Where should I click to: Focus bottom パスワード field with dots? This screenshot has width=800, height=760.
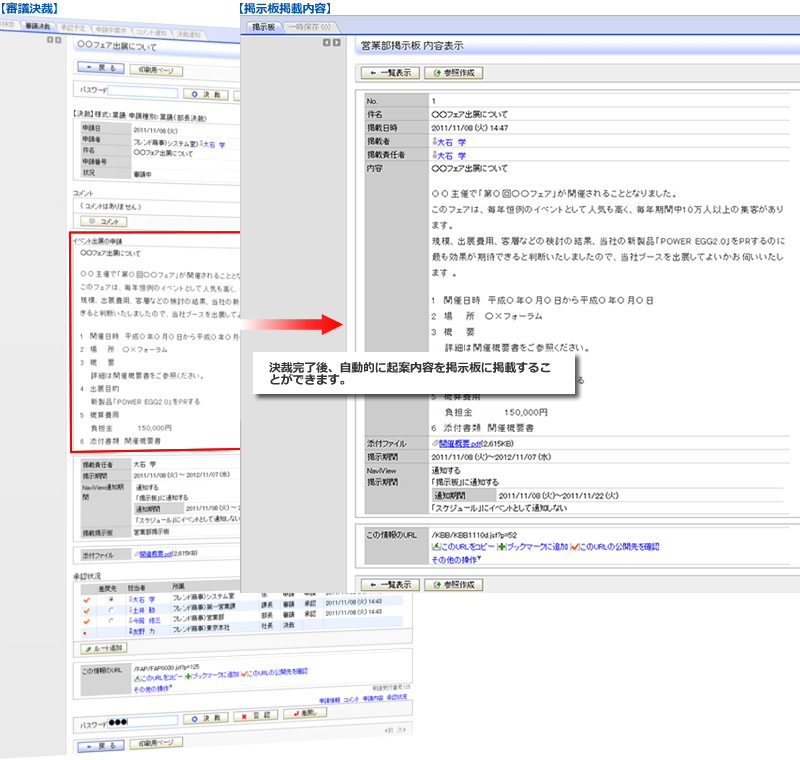[143, 722]
